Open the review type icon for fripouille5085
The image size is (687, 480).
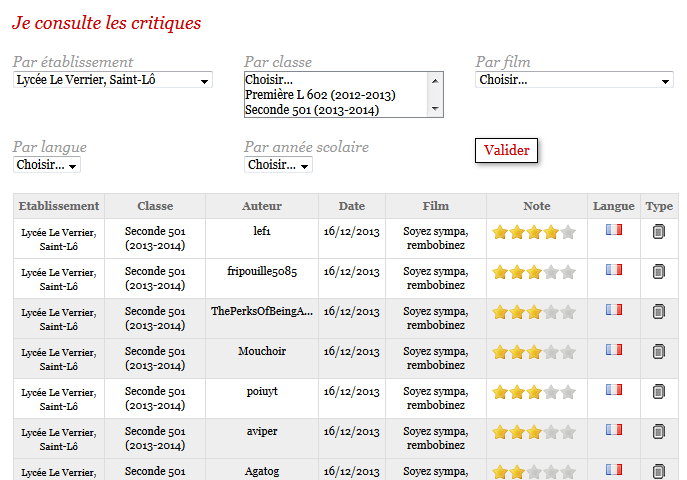tap(659, 272)
